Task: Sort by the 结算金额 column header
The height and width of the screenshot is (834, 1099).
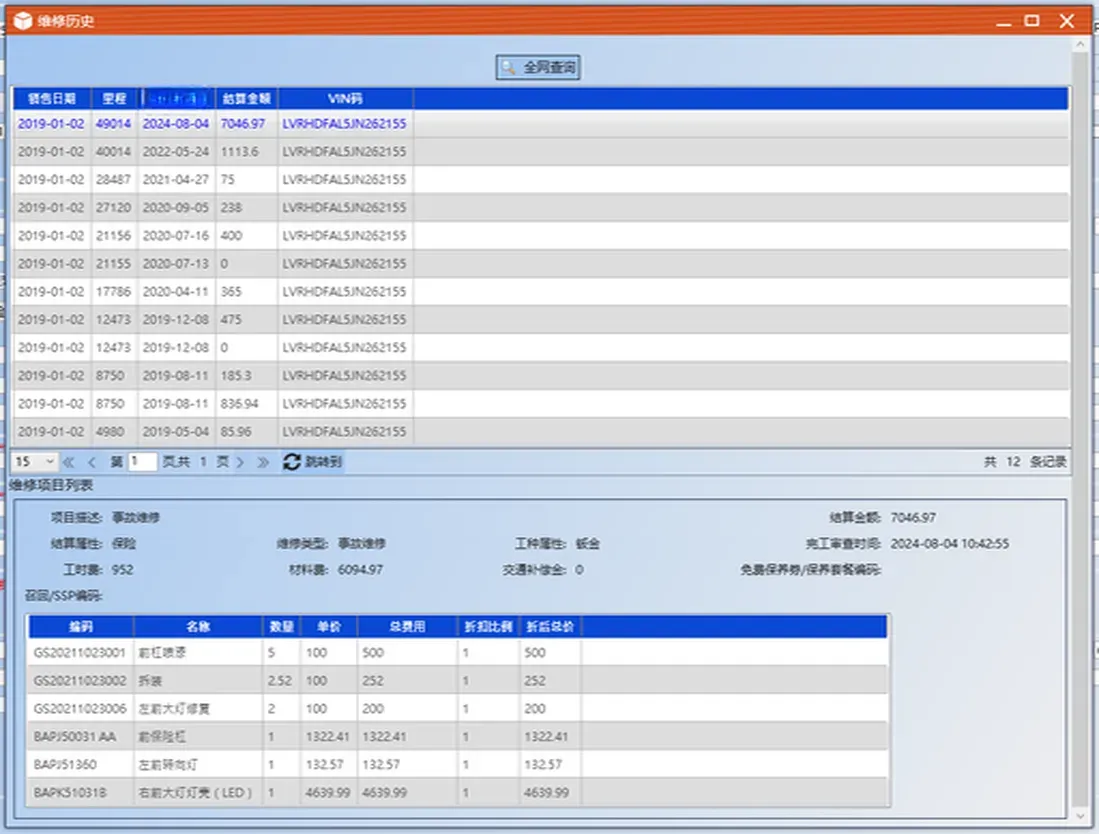Action: pos(247,98)
